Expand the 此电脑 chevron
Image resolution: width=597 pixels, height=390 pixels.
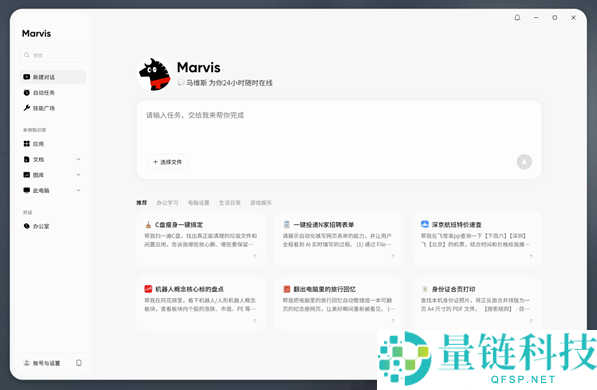pos(78,190)
